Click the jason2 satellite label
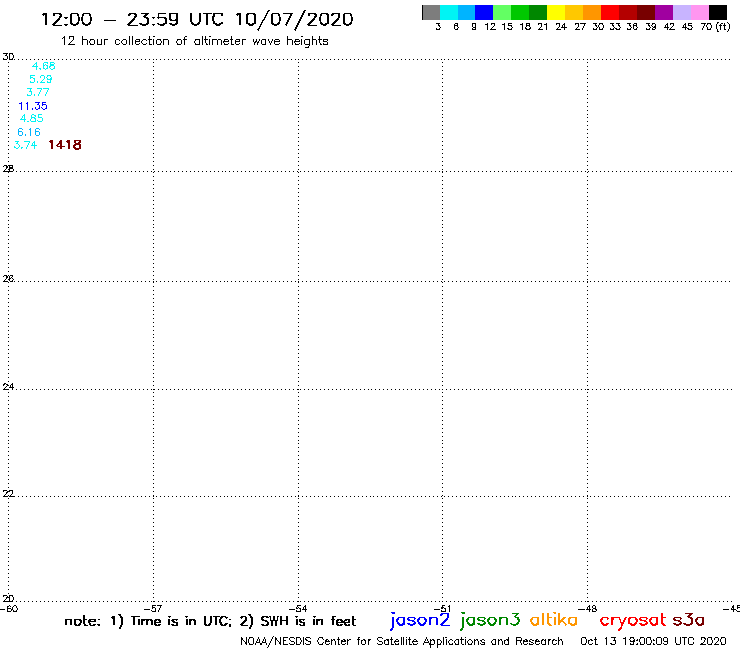Viewport: 740px width, 650px height. pyautogui.click(x=420, y=620)
